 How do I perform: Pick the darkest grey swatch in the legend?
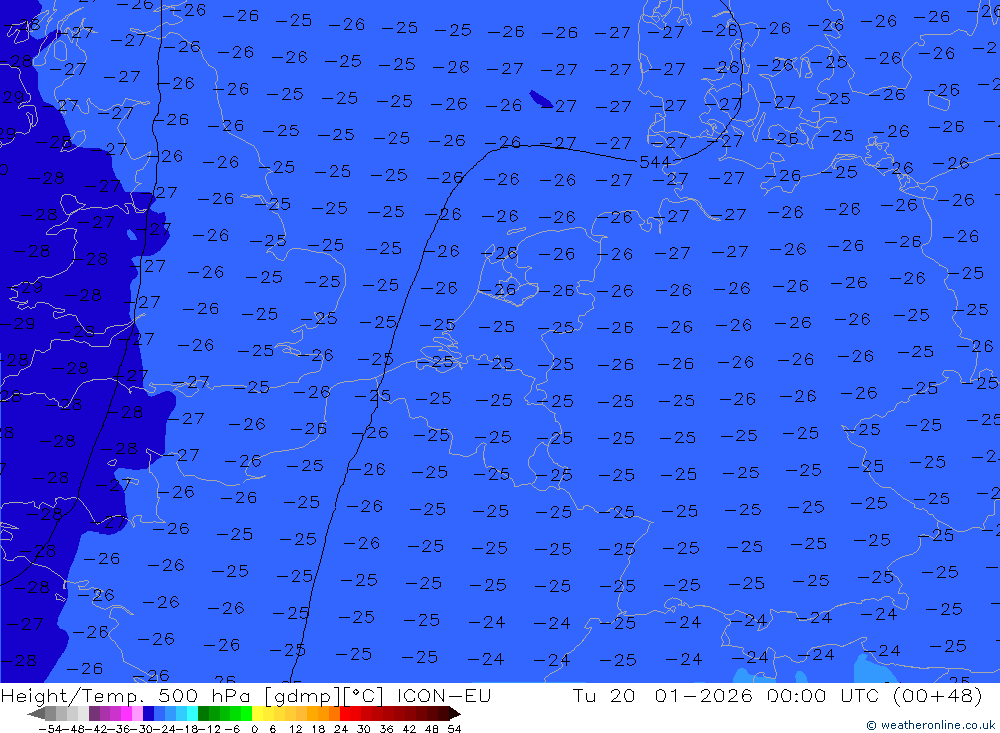[50, 714]
